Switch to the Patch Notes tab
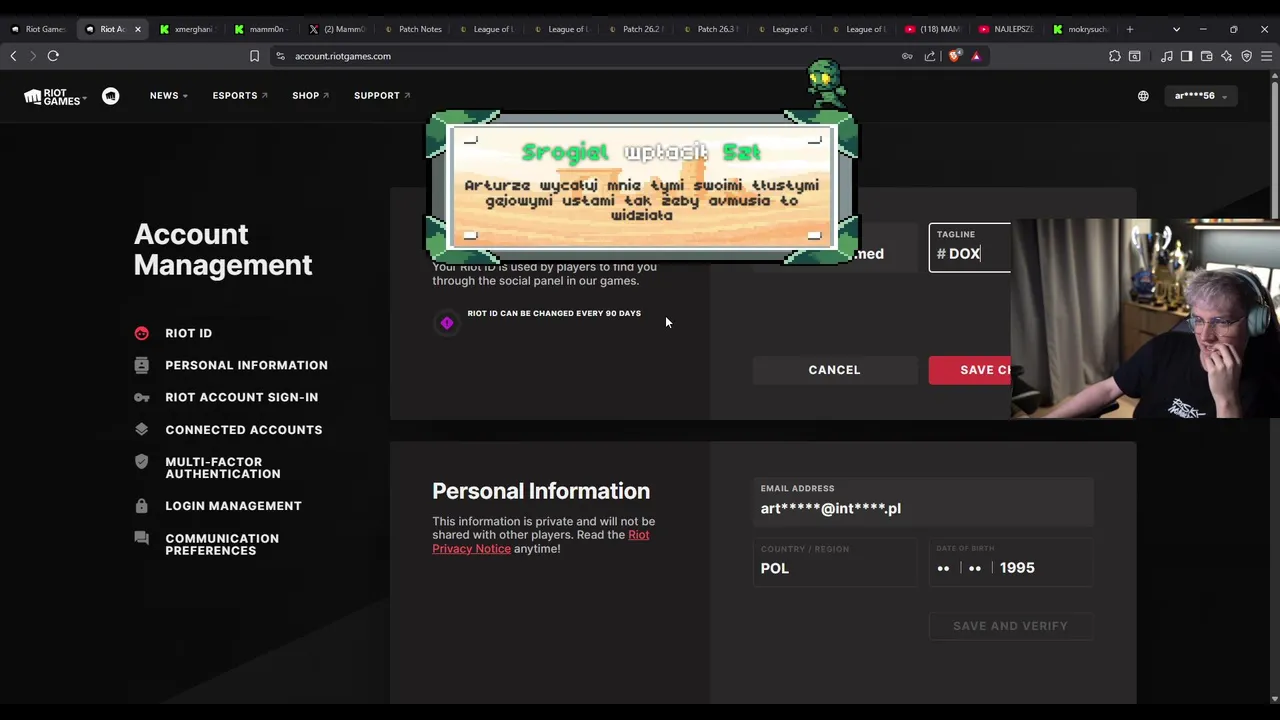This screenshot has width=1280, height=720. (413, 29)
